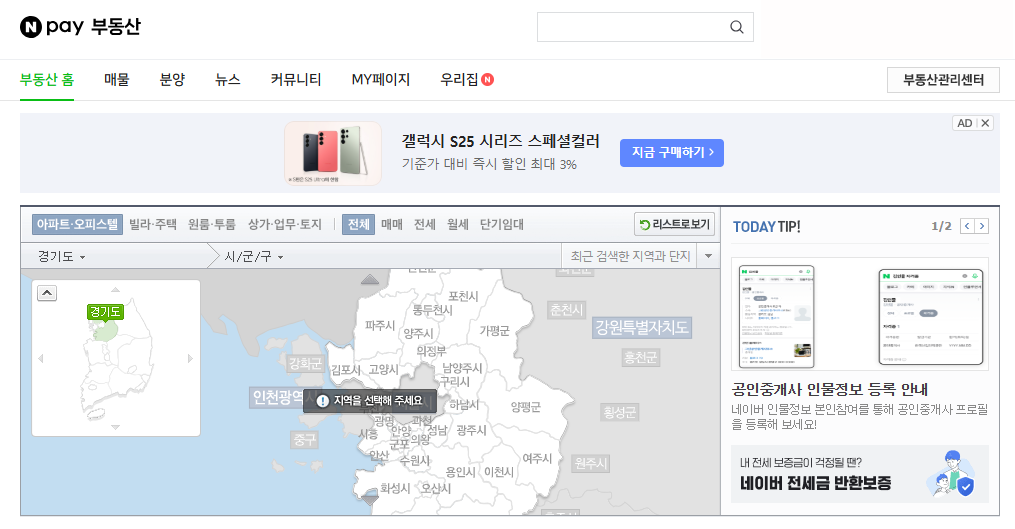Select 월세 trade type filter
Image resolution: width=1015 pixels, height=529 pixels.
click(458, 224)
